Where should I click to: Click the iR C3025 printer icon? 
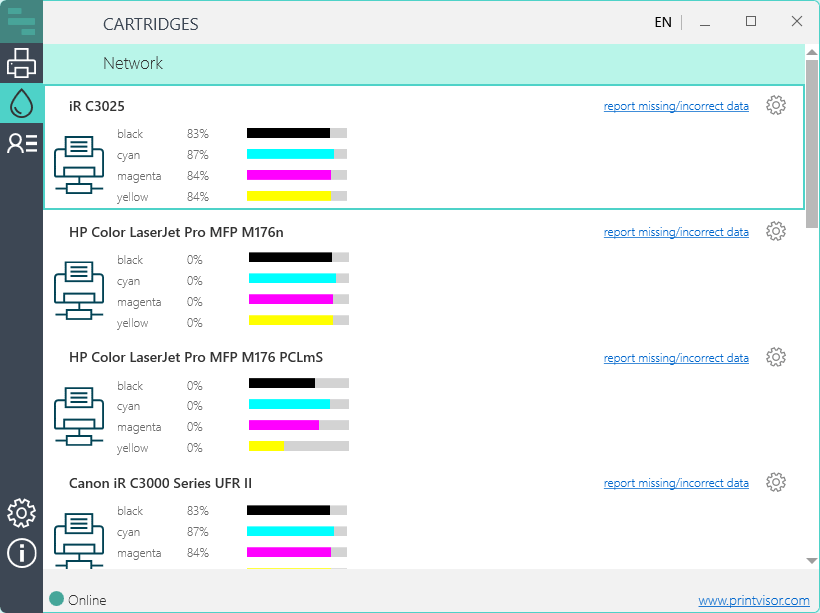pyautogui.click(x=78, y=165)
